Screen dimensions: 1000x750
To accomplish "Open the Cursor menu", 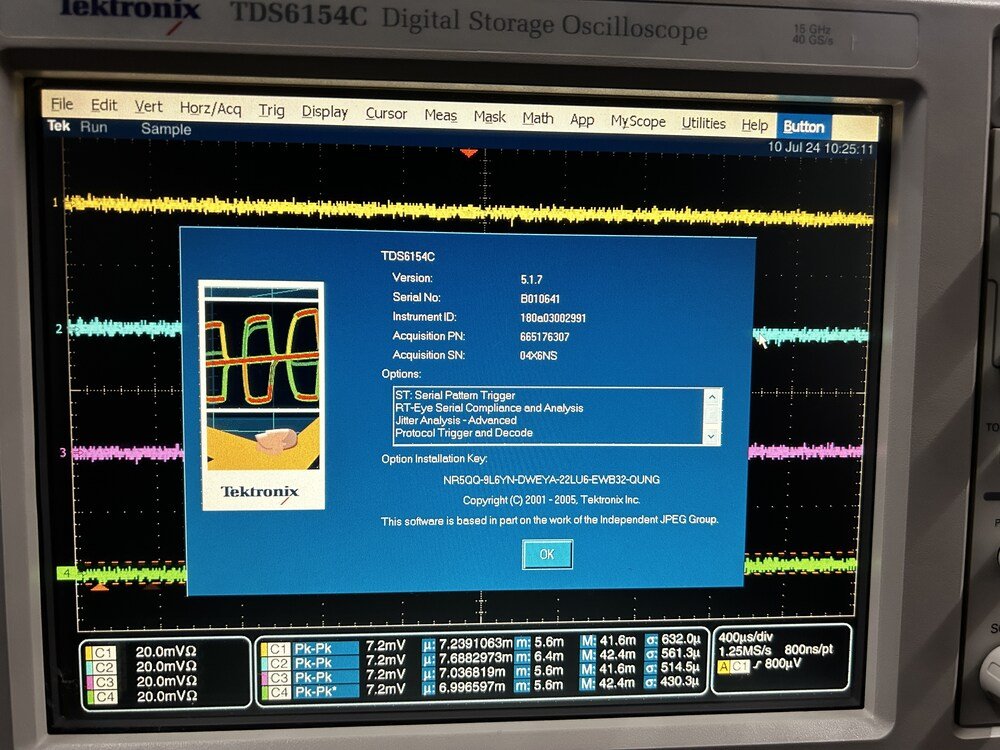I will 386,114.
